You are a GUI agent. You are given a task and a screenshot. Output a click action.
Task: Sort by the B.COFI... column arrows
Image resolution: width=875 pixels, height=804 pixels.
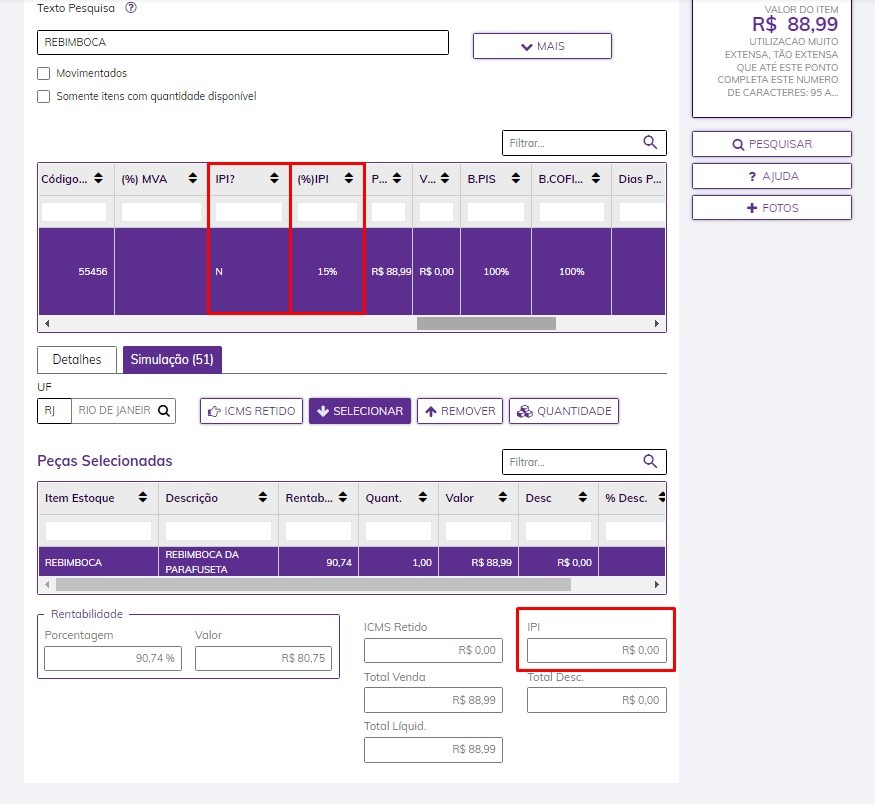596,179
